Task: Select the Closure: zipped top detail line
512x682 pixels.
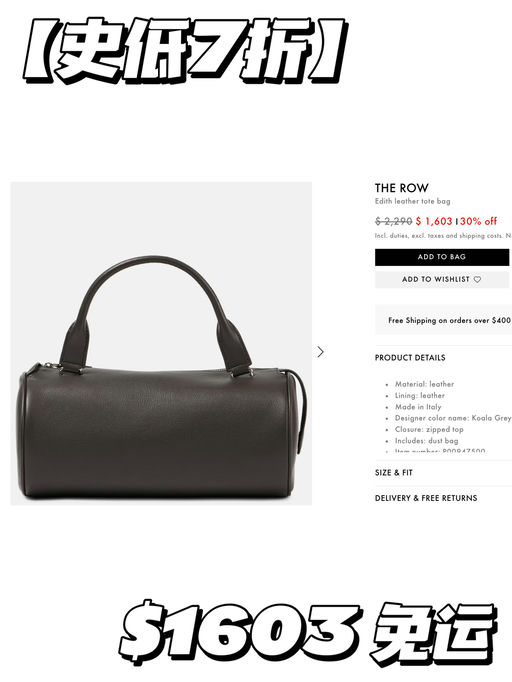Action: tap(429, 429)
